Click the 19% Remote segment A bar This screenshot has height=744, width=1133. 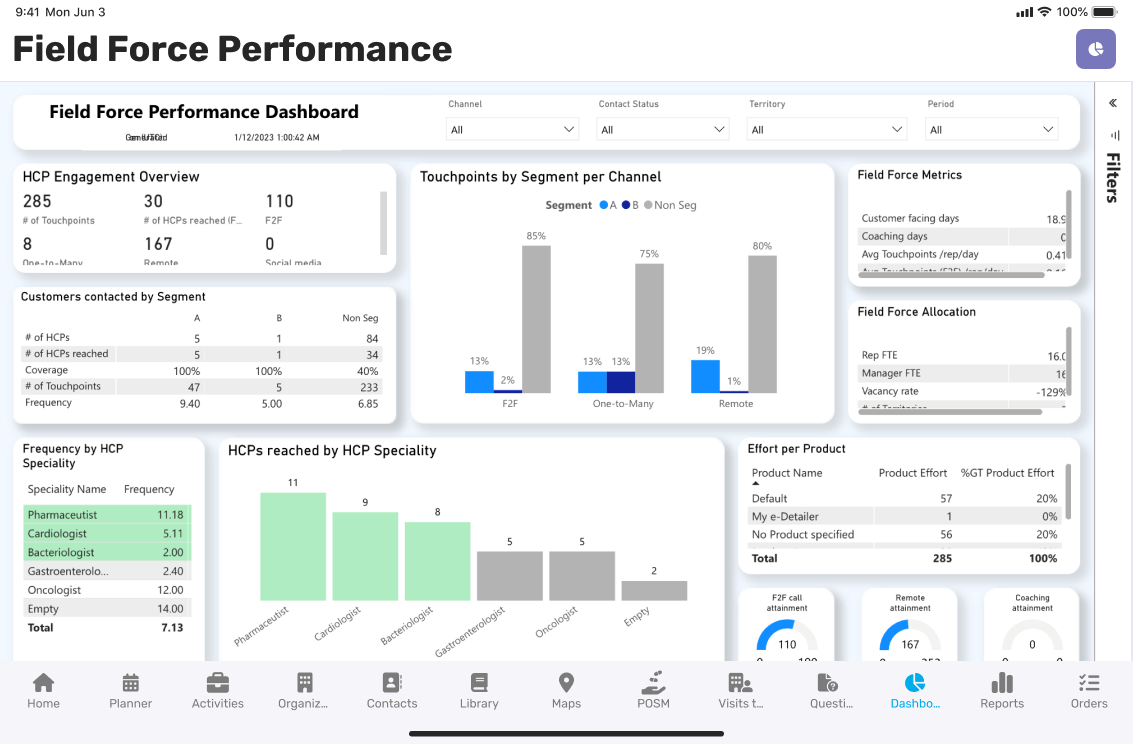705,376
